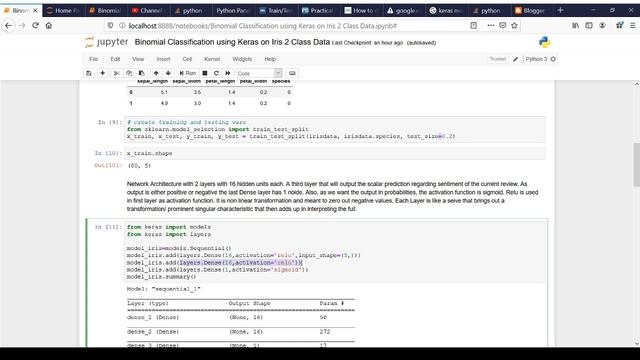The image size is (640, 360).
Task: Click the Jupyter logo
Action: 106,42
